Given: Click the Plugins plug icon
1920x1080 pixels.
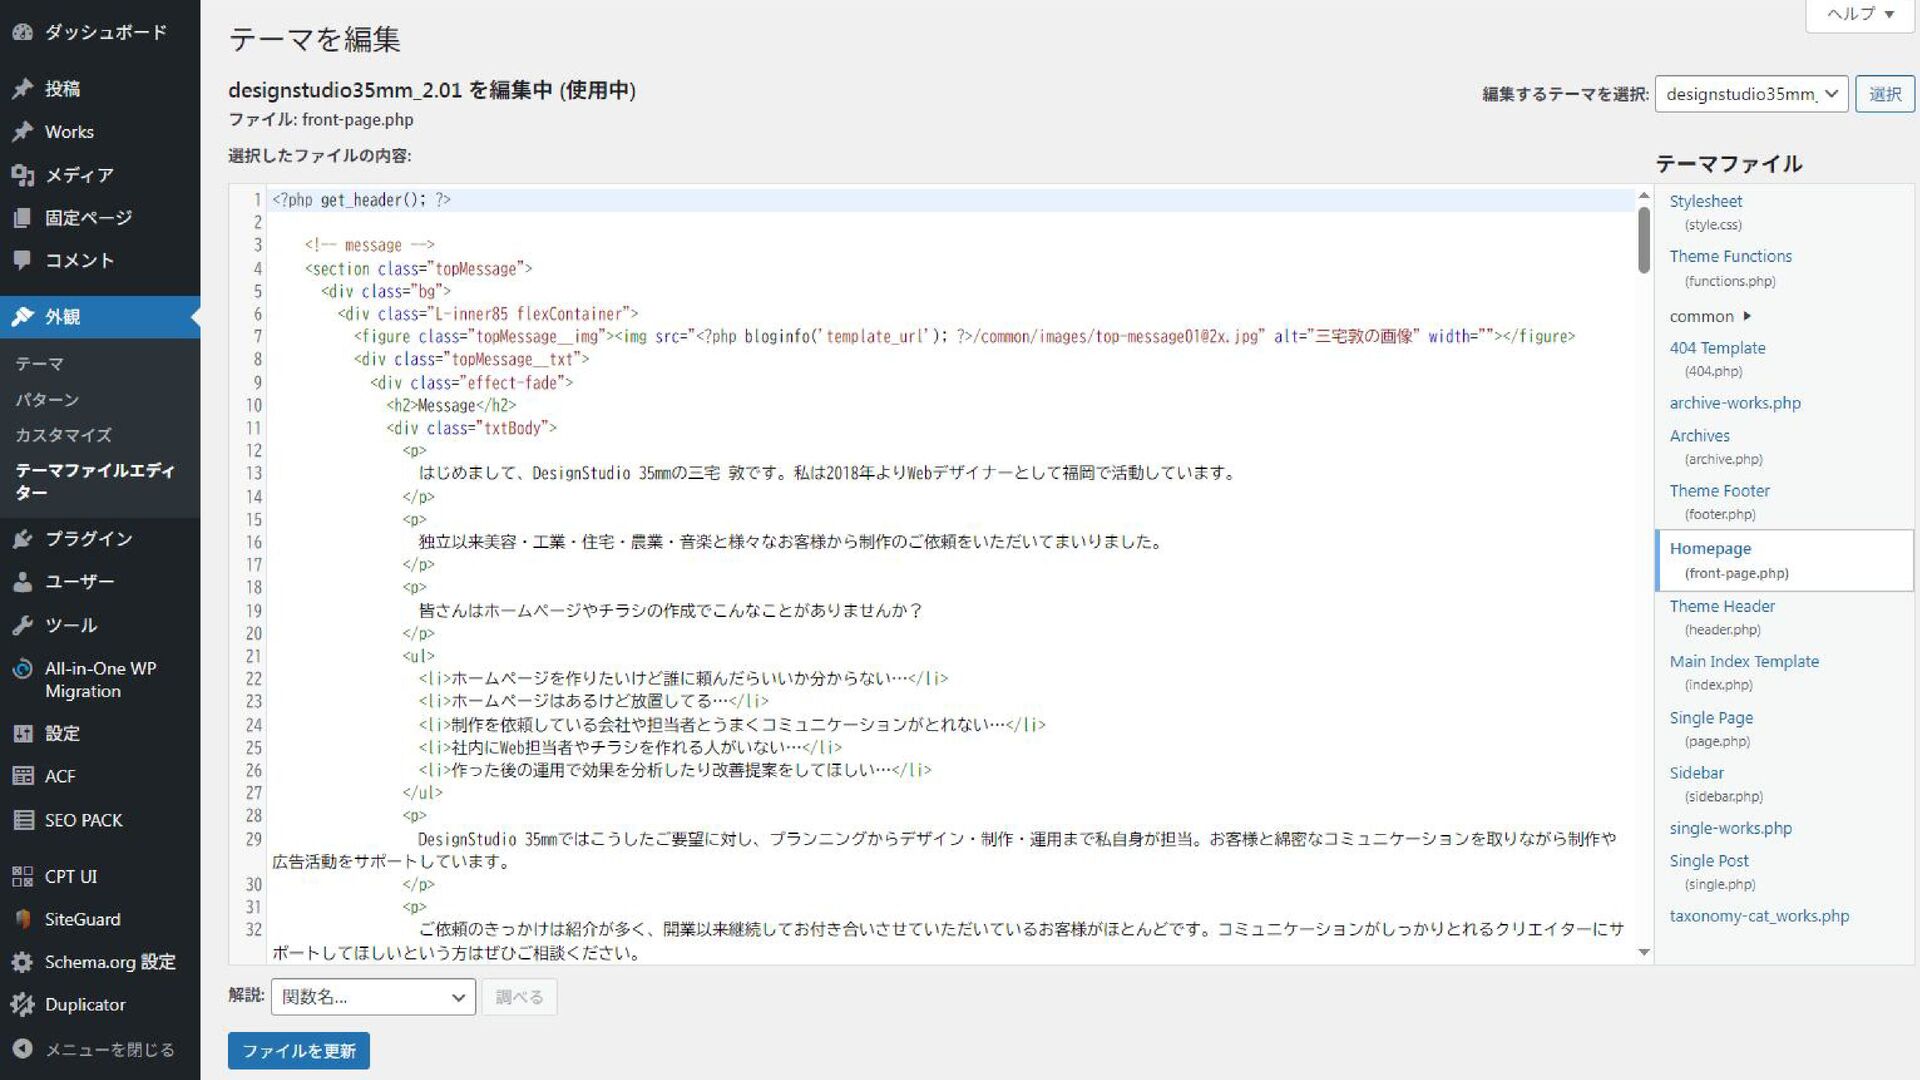Looking at the screenshot, I should tap(22, 539).
